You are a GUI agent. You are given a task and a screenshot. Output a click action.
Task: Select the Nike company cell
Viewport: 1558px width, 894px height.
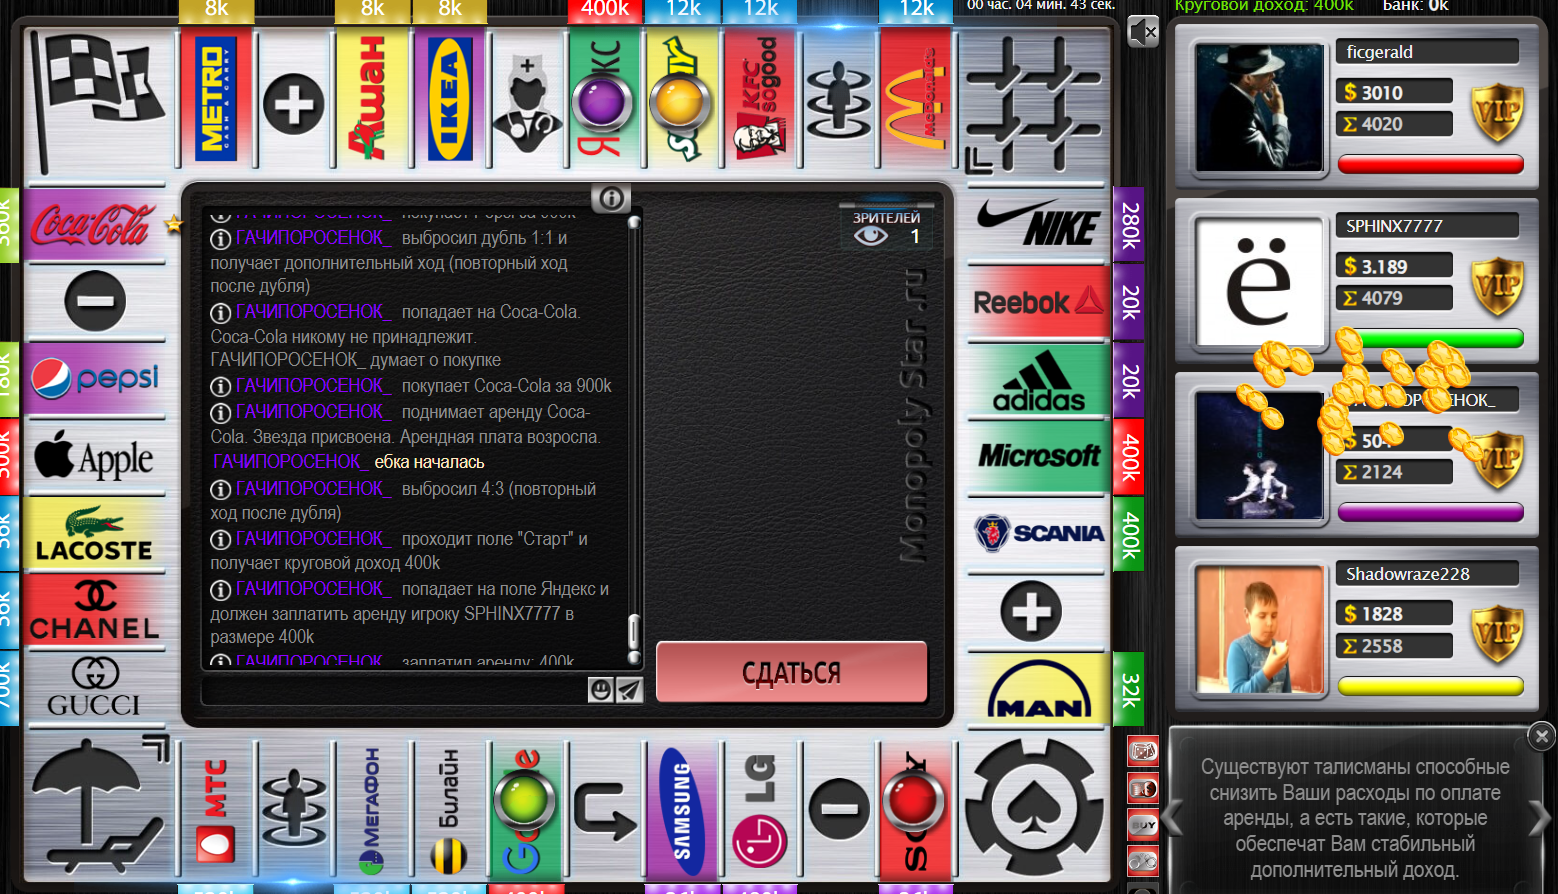(x=1038, y=224)
